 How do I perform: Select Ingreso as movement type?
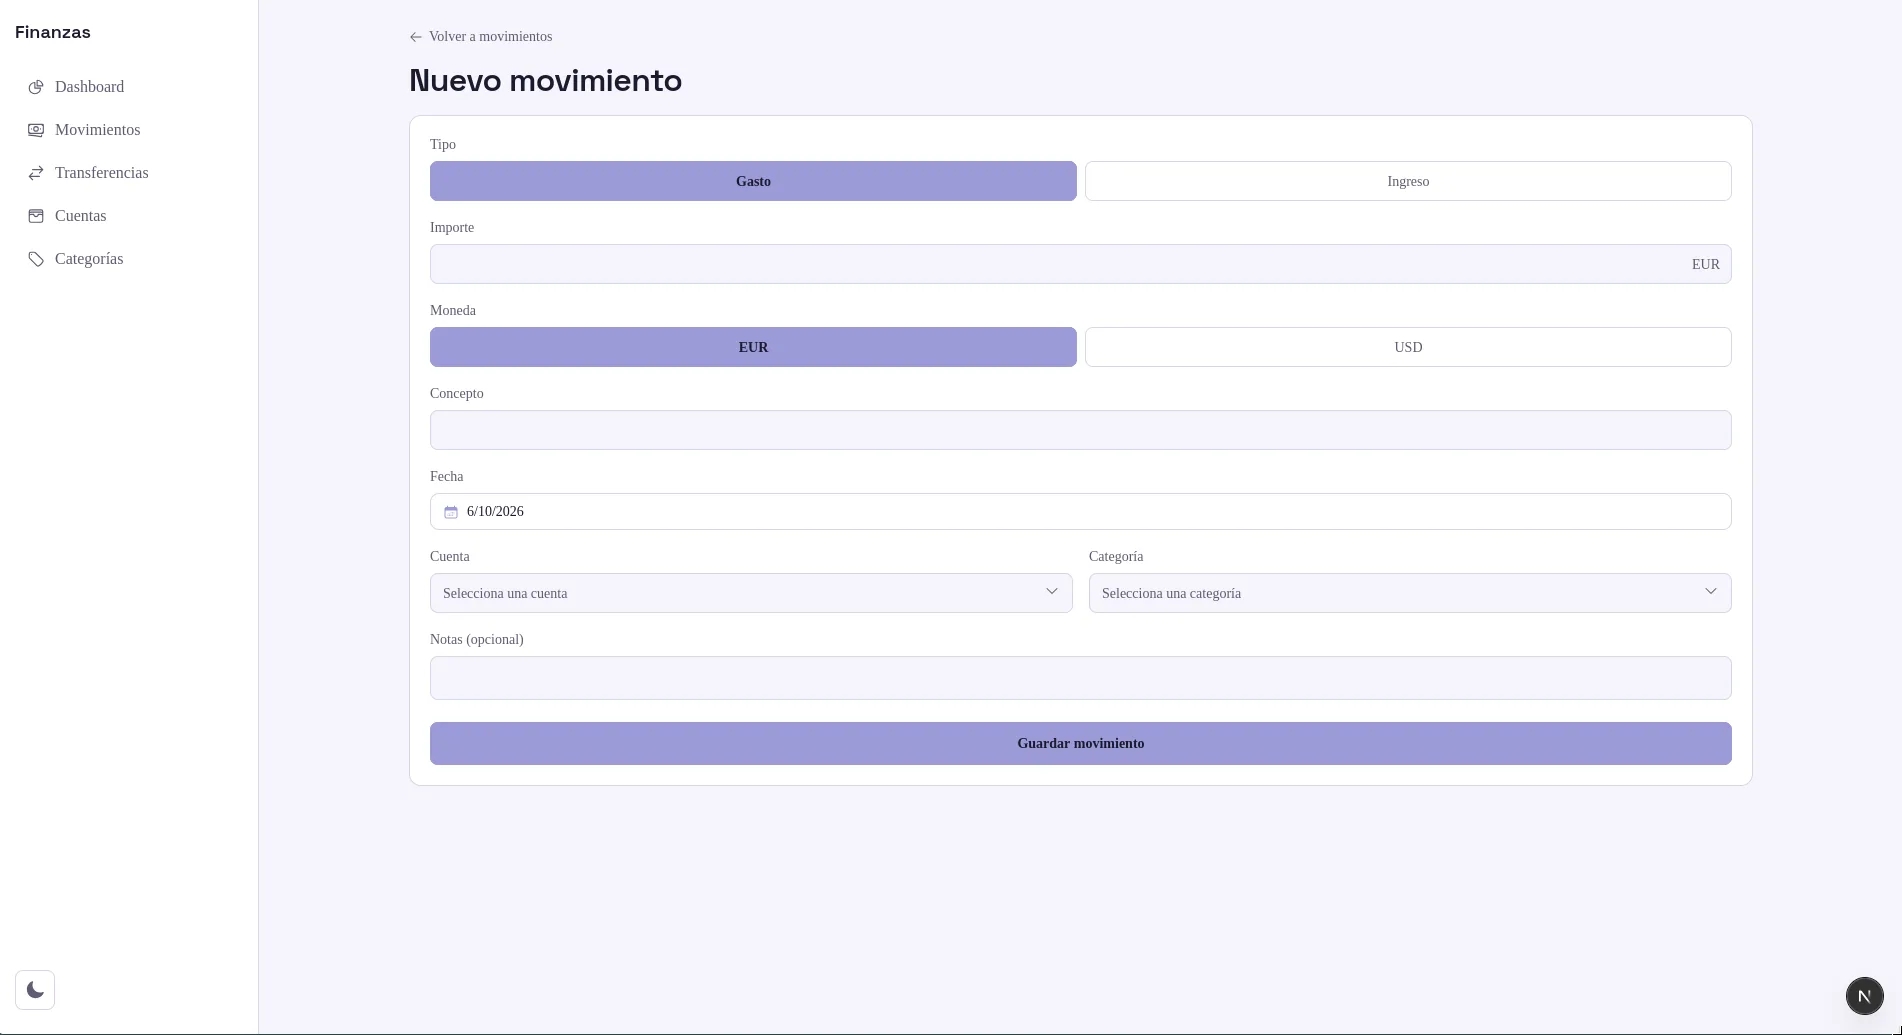click(1408, 181)
